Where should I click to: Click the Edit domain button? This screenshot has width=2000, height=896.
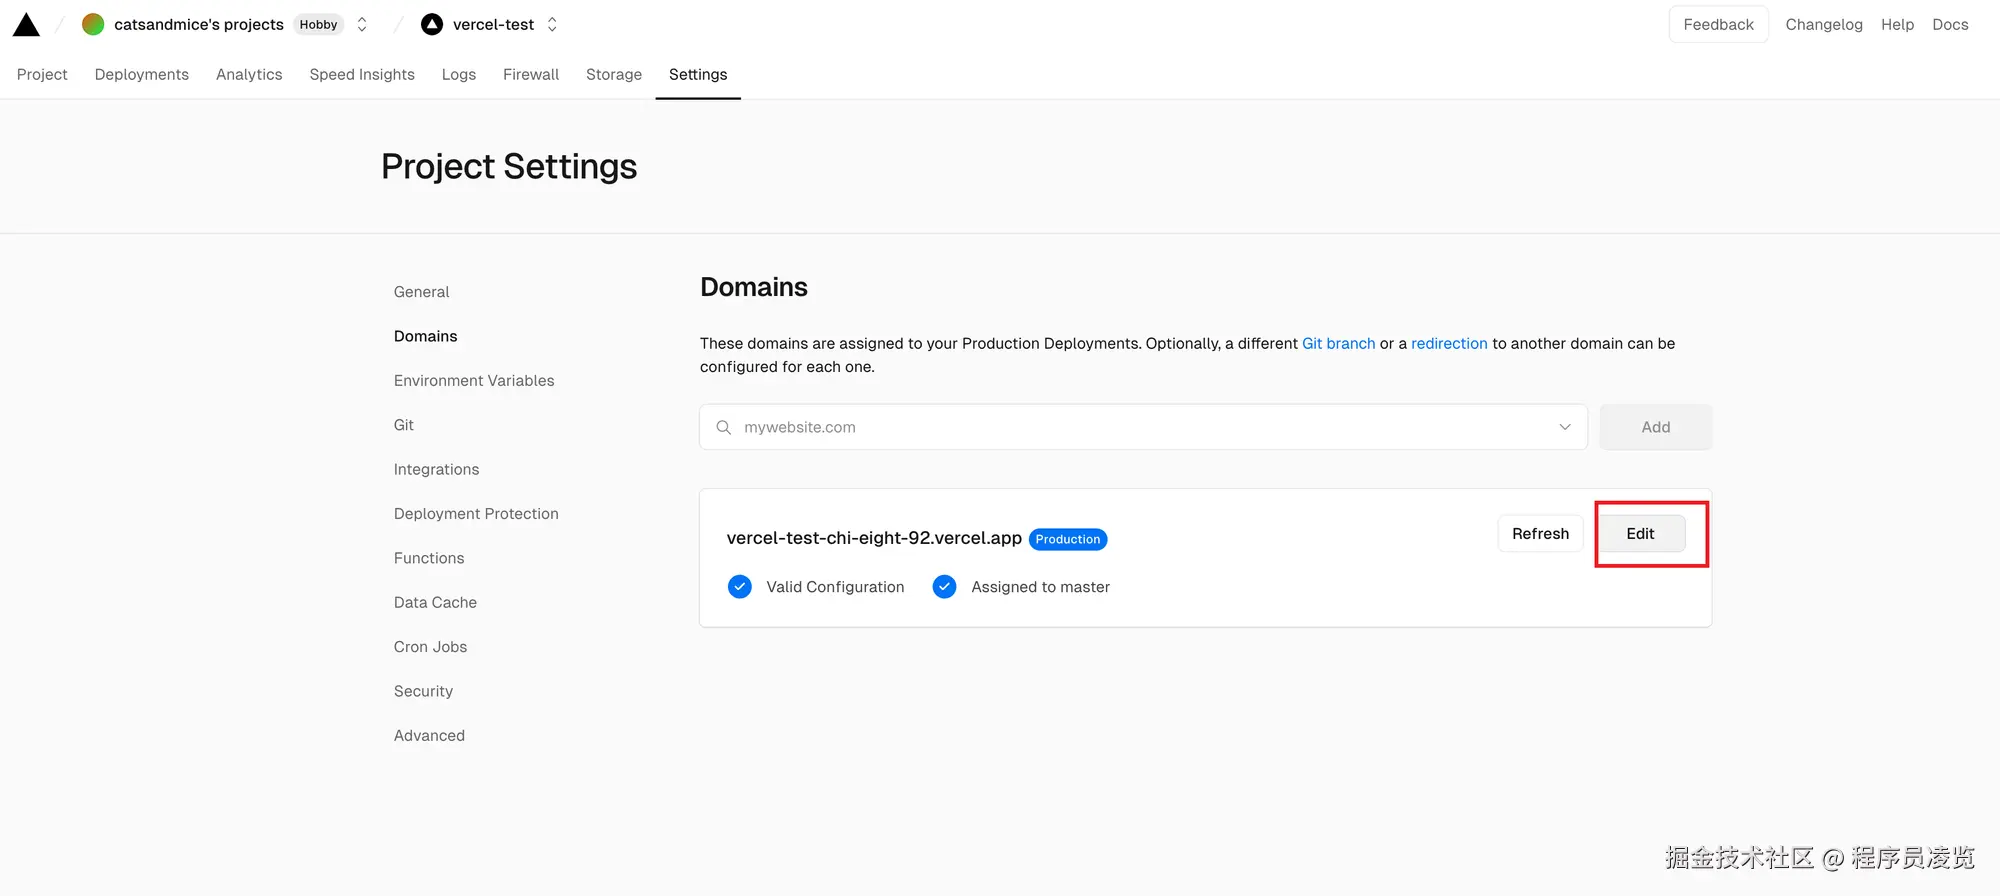pyautogui.click(x=1640, y=534)
